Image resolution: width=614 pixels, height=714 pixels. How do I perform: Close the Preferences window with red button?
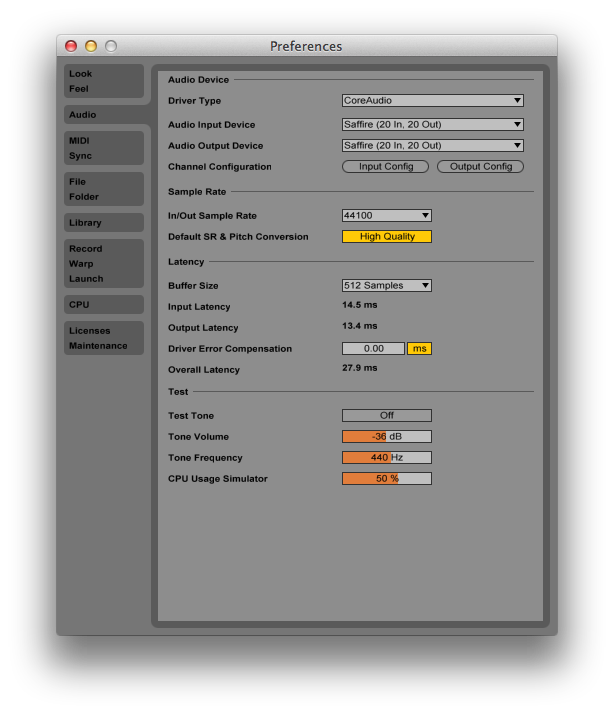pos(71,46)
